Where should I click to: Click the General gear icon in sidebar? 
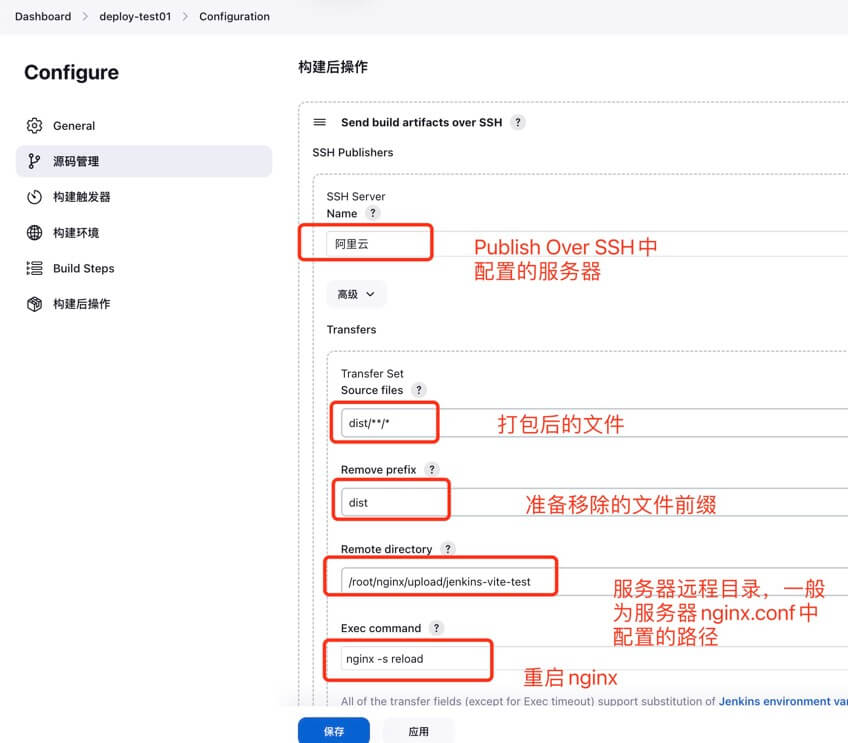pyautogui.click(x=35, y=126)
